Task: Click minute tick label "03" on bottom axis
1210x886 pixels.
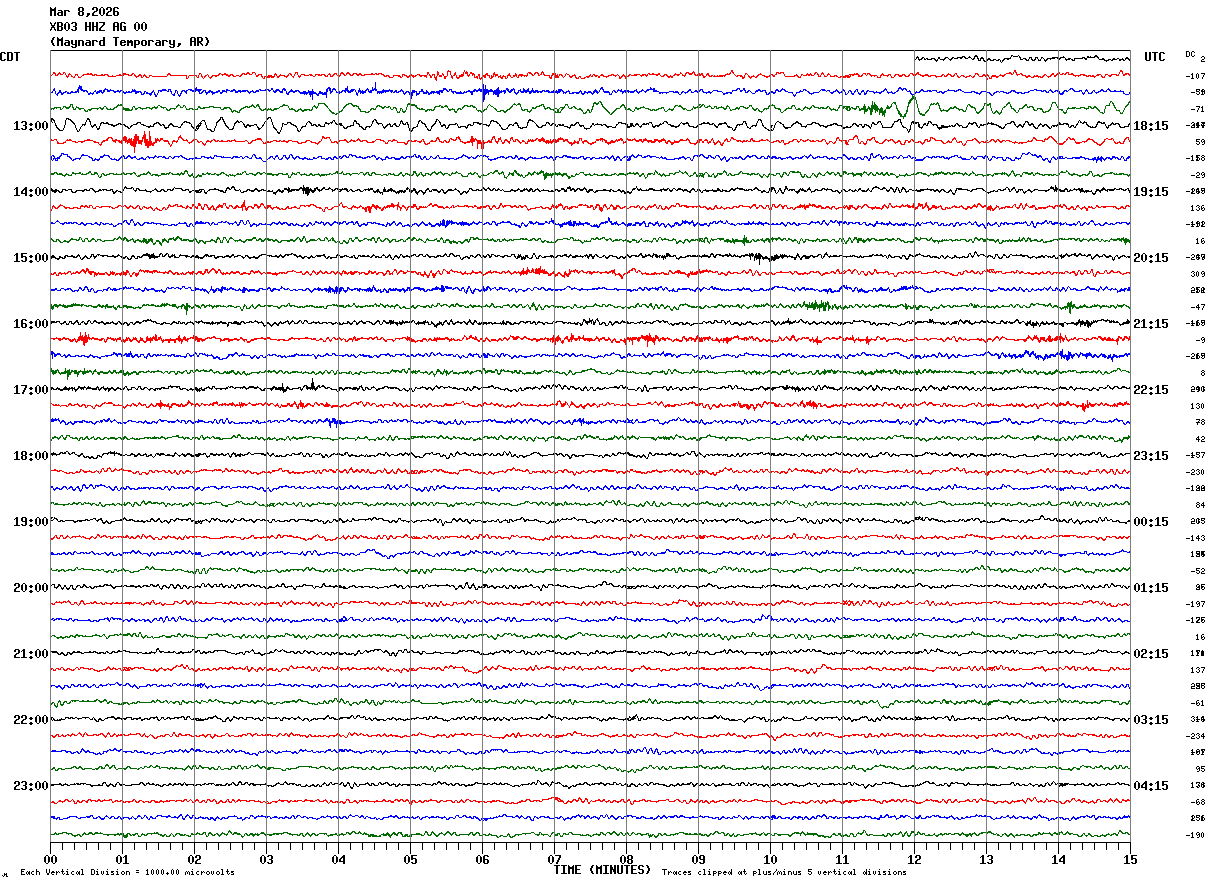Action: 266,859
